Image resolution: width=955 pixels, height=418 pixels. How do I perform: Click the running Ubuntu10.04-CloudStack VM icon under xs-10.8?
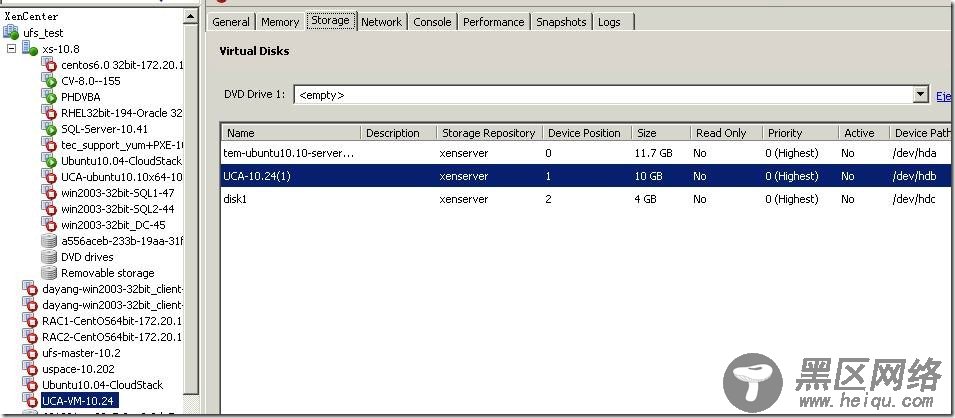[x=49, y=160]
